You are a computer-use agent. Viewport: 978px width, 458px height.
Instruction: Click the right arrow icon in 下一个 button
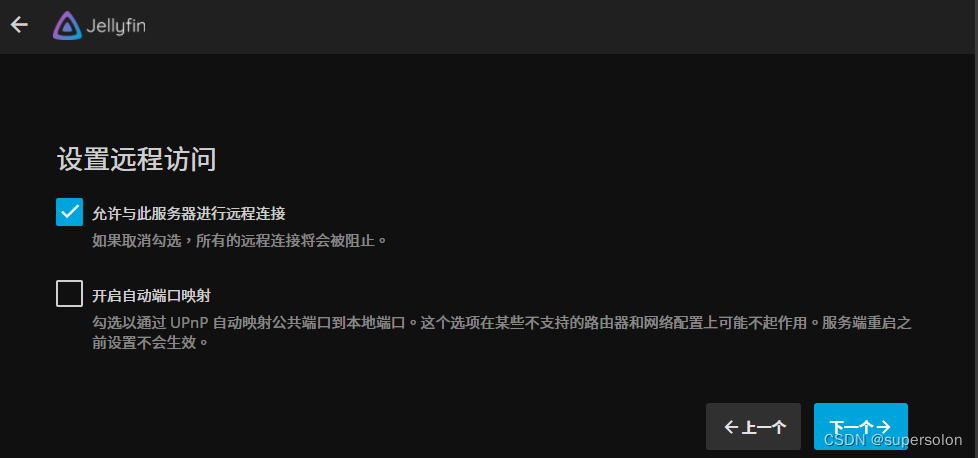(883, 427)
